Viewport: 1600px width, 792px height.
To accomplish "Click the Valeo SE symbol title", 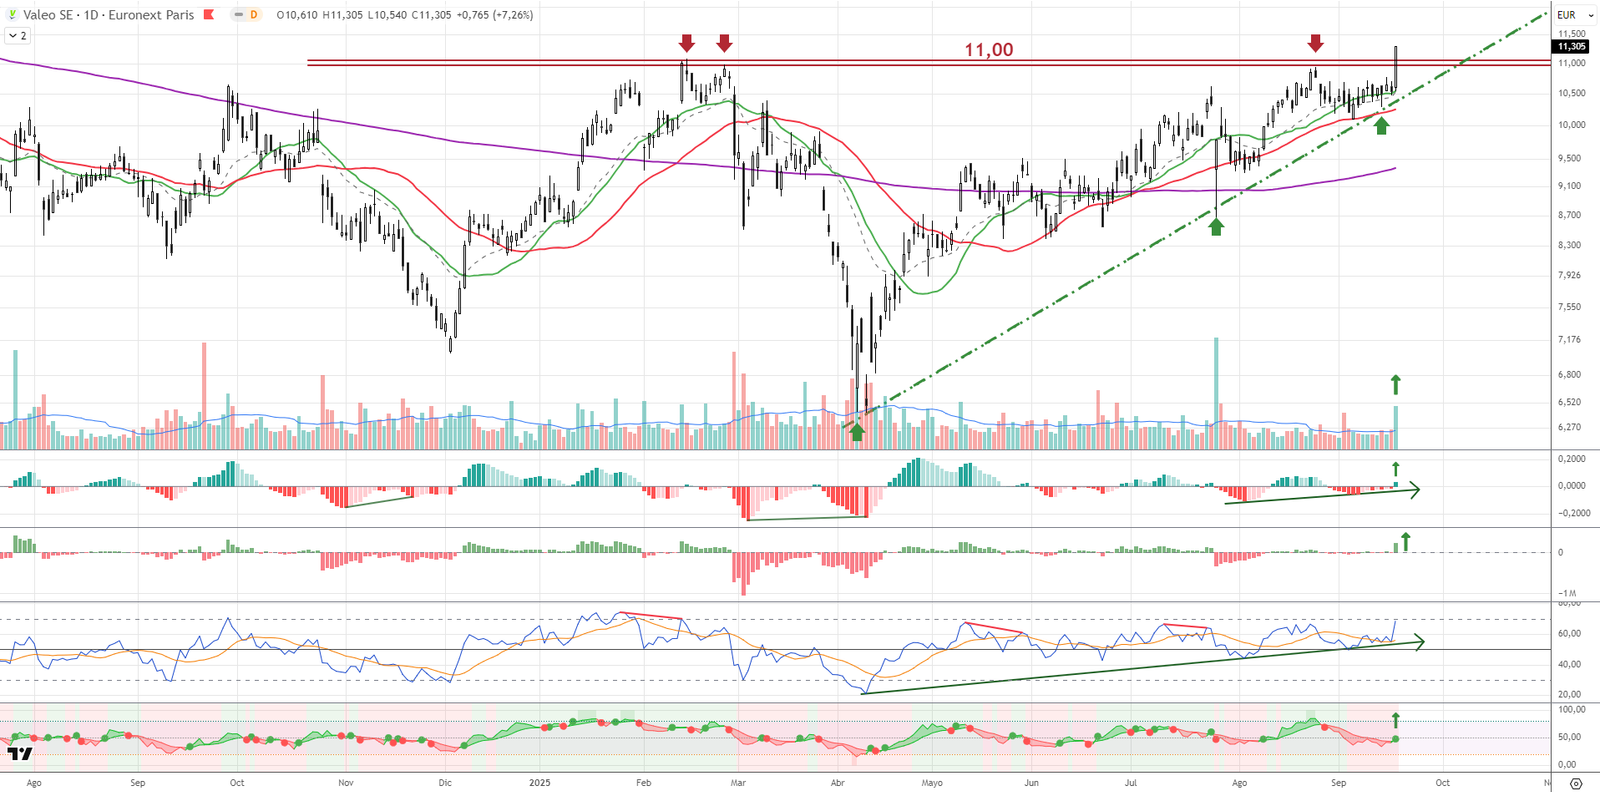I will coord(47,15).
